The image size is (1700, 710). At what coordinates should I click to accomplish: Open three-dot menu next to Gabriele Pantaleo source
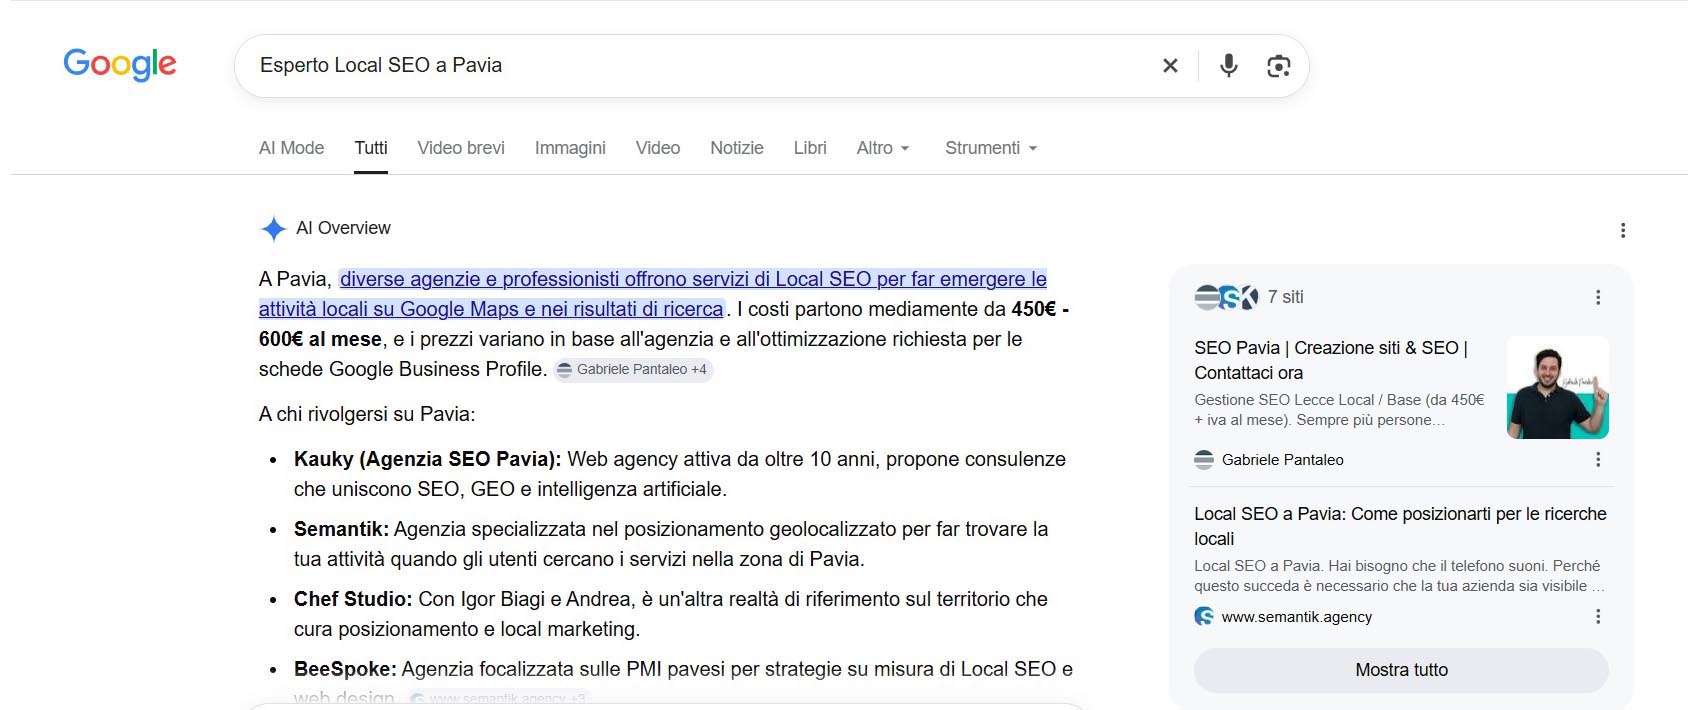click(1598, 459)
